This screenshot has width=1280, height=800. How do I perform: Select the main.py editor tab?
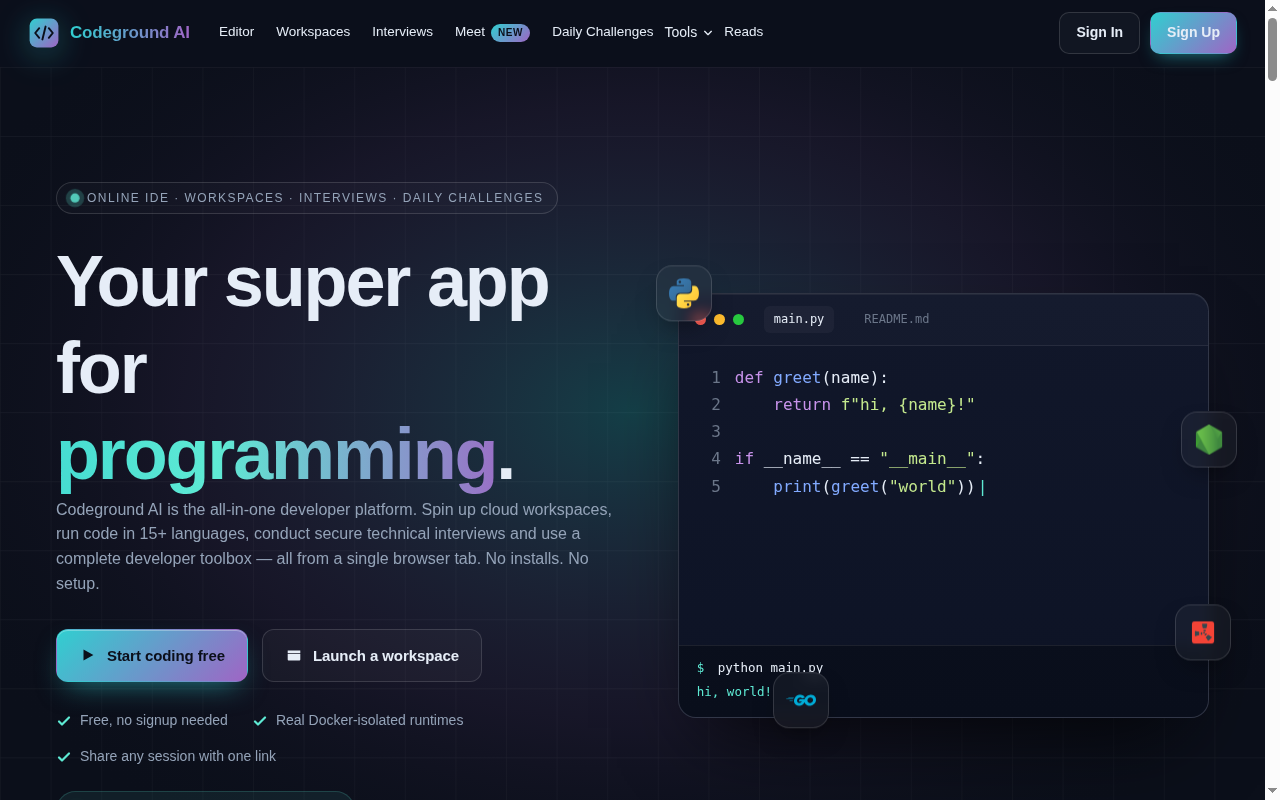pyautogui.click(x=799, y=319)
